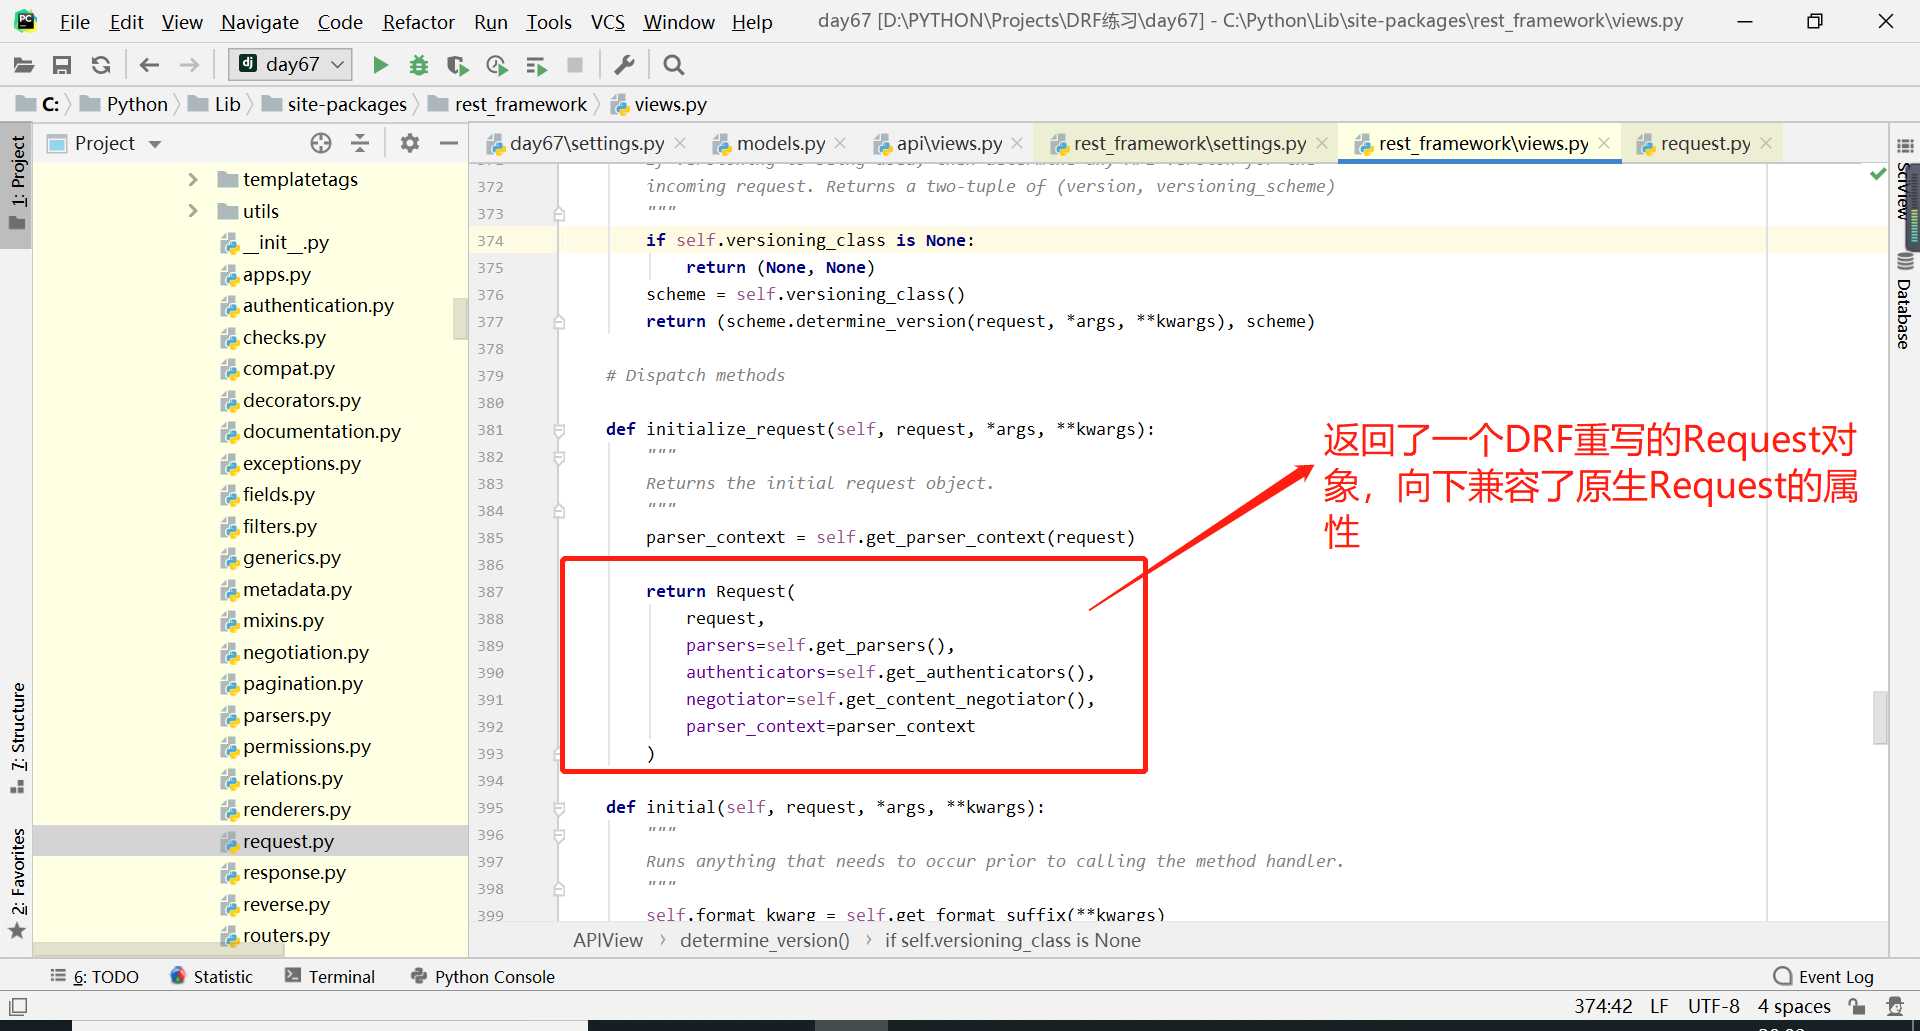1920x1031 pixels.
Task: Open the Project view dropdown arrow
Action: pyautogui.click(x=155, y=144)
